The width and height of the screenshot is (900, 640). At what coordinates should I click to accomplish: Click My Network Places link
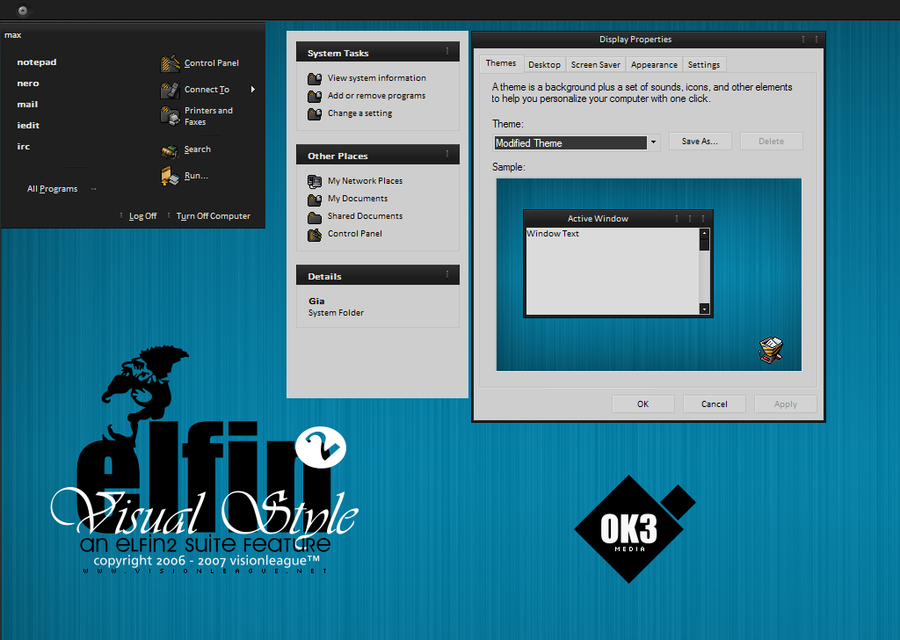[365, 181]
